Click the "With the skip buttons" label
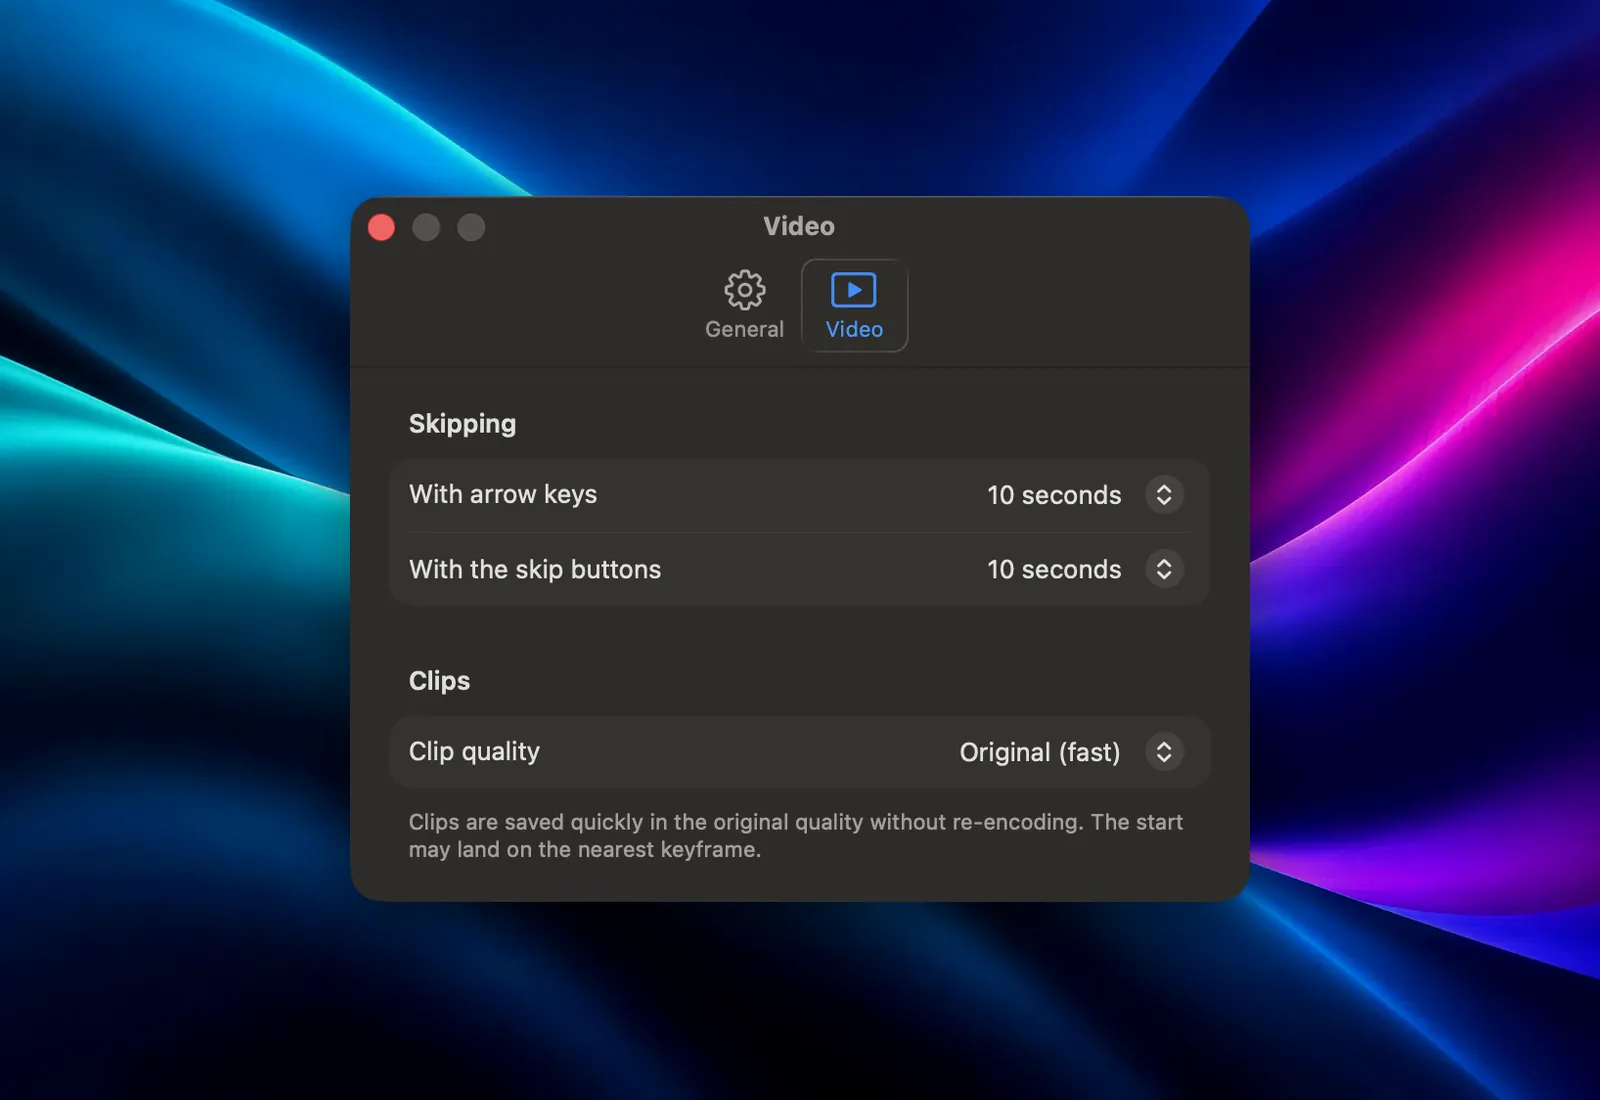The image size is (1600, 1100). point(535,569)
